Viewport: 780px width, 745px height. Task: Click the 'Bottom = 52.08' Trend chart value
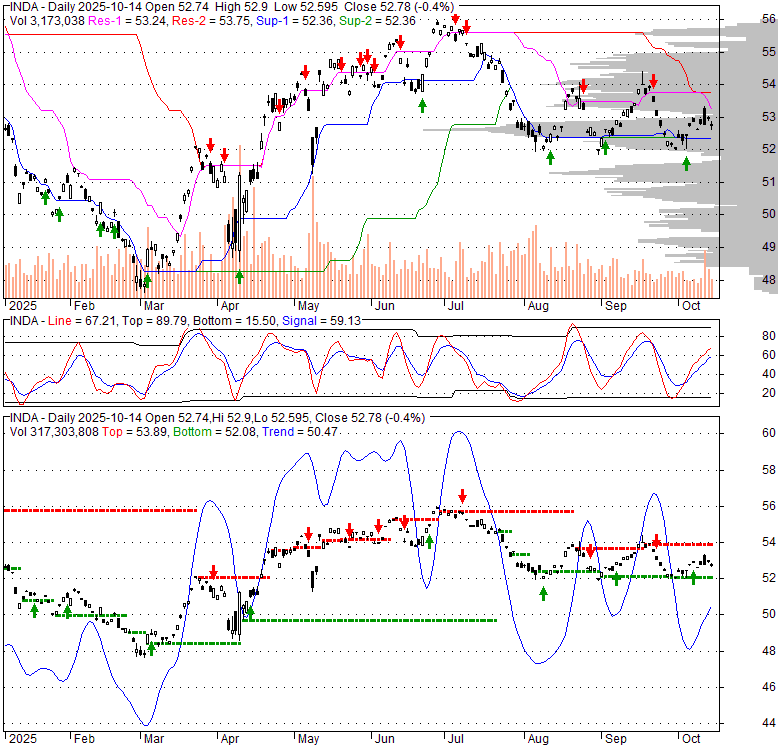(x=215, y=432)
